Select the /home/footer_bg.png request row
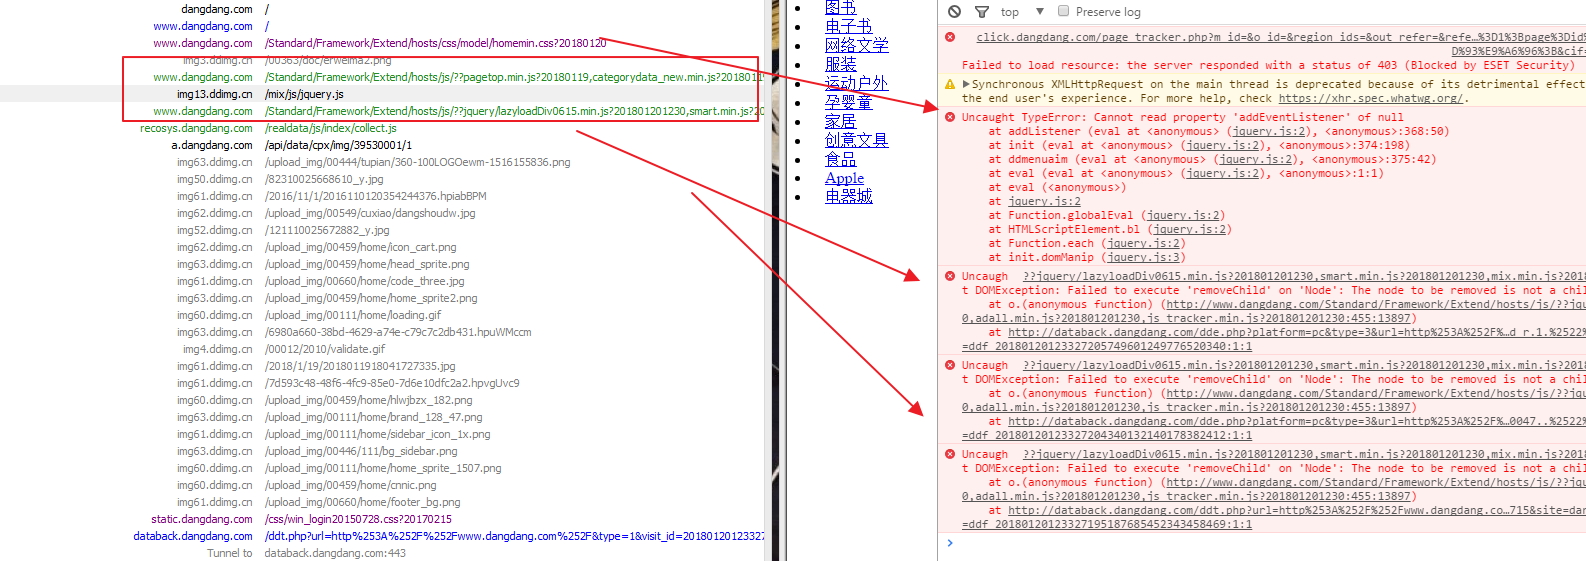The image size is (1586, 561). click(382, 502)
